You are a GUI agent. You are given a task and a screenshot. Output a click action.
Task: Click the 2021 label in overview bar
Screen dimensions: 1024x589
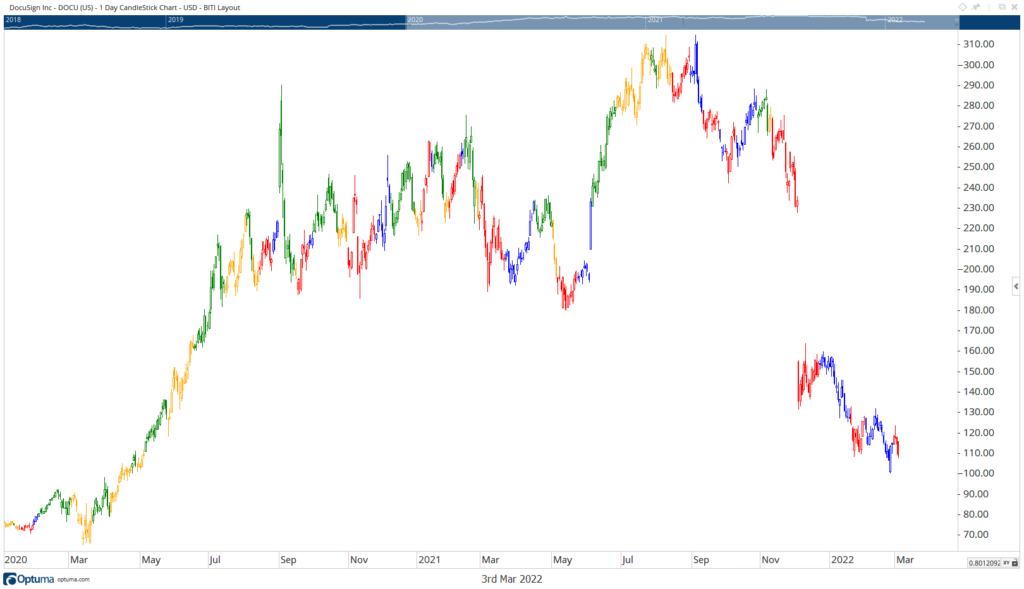point(655,20)
